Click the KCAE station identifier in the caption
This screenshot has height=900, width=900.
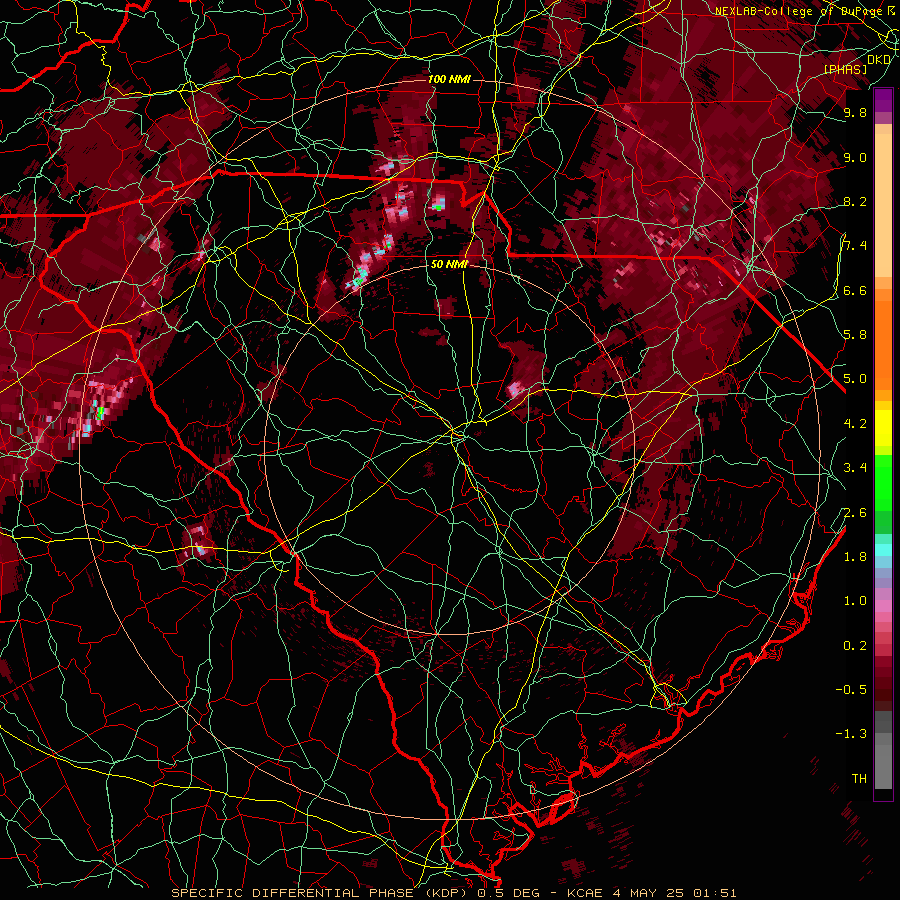pyautogui.click(x=584, y=893)
